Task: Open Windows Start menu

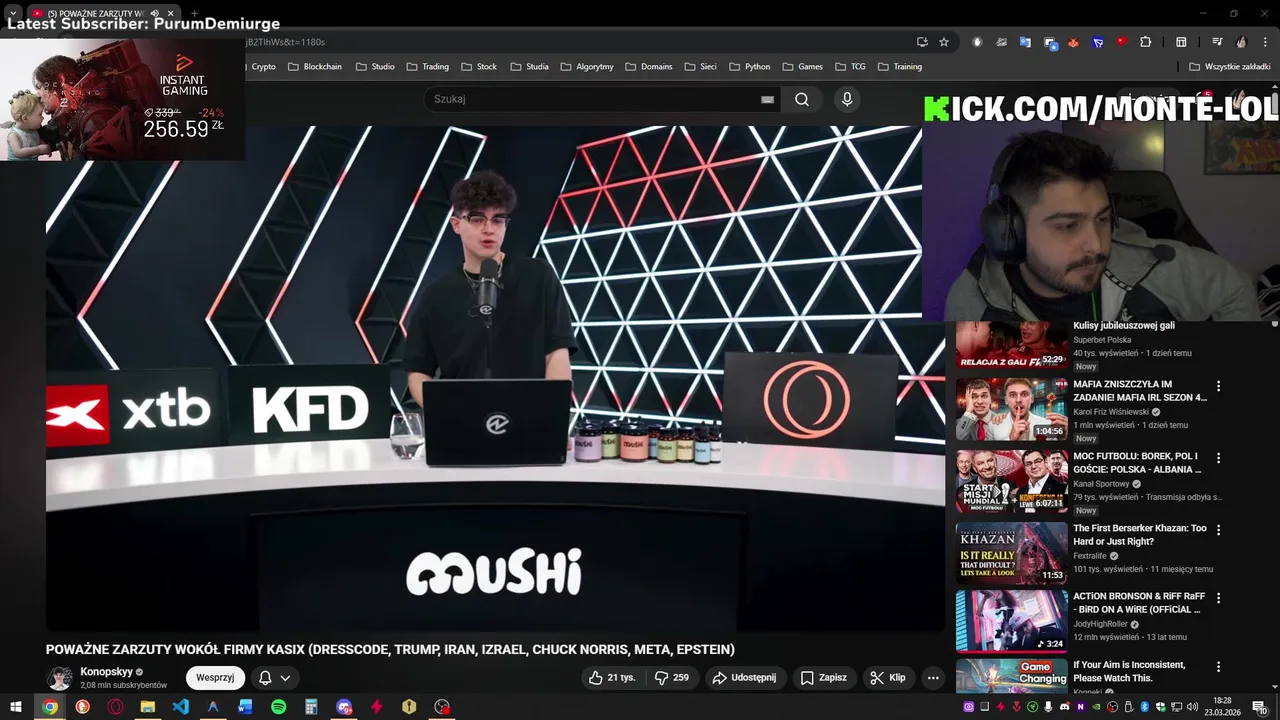Action: (x=16, y=707)
